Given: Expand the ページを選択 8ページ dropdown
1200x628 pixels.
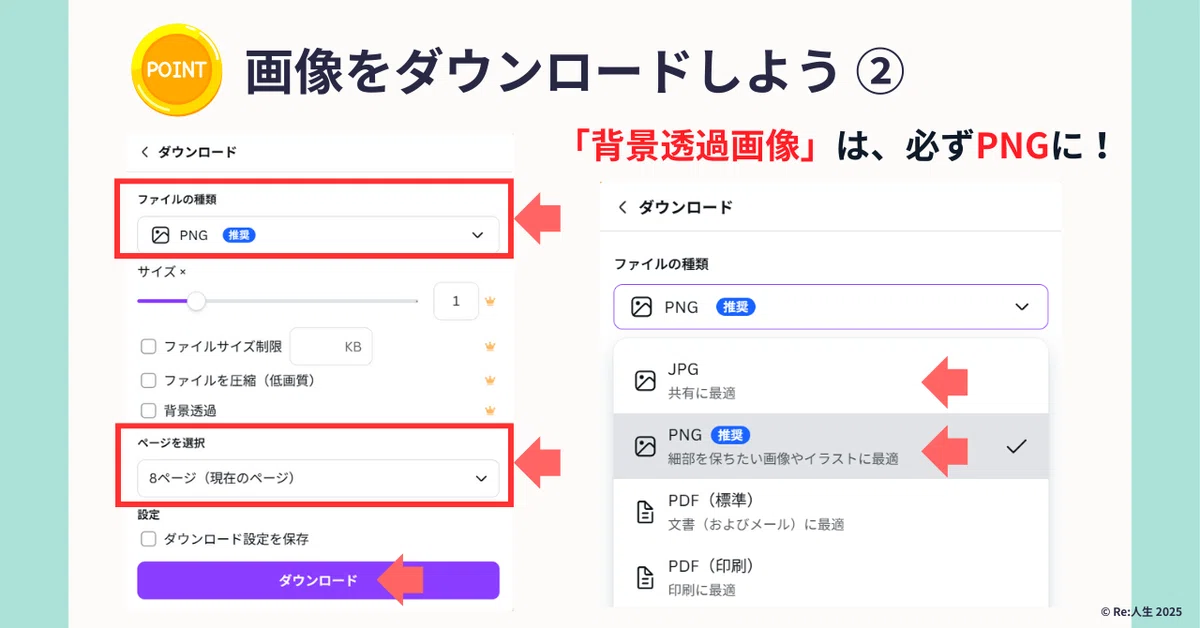Looking at the screenshot, I should [318, 478].
